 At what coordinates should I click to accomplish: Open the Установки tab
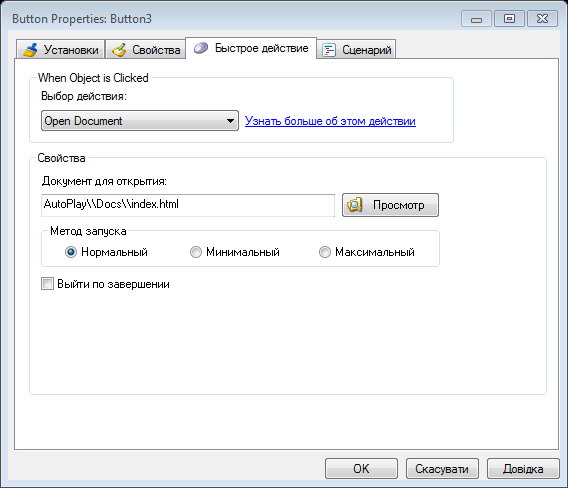pos(61,50)
